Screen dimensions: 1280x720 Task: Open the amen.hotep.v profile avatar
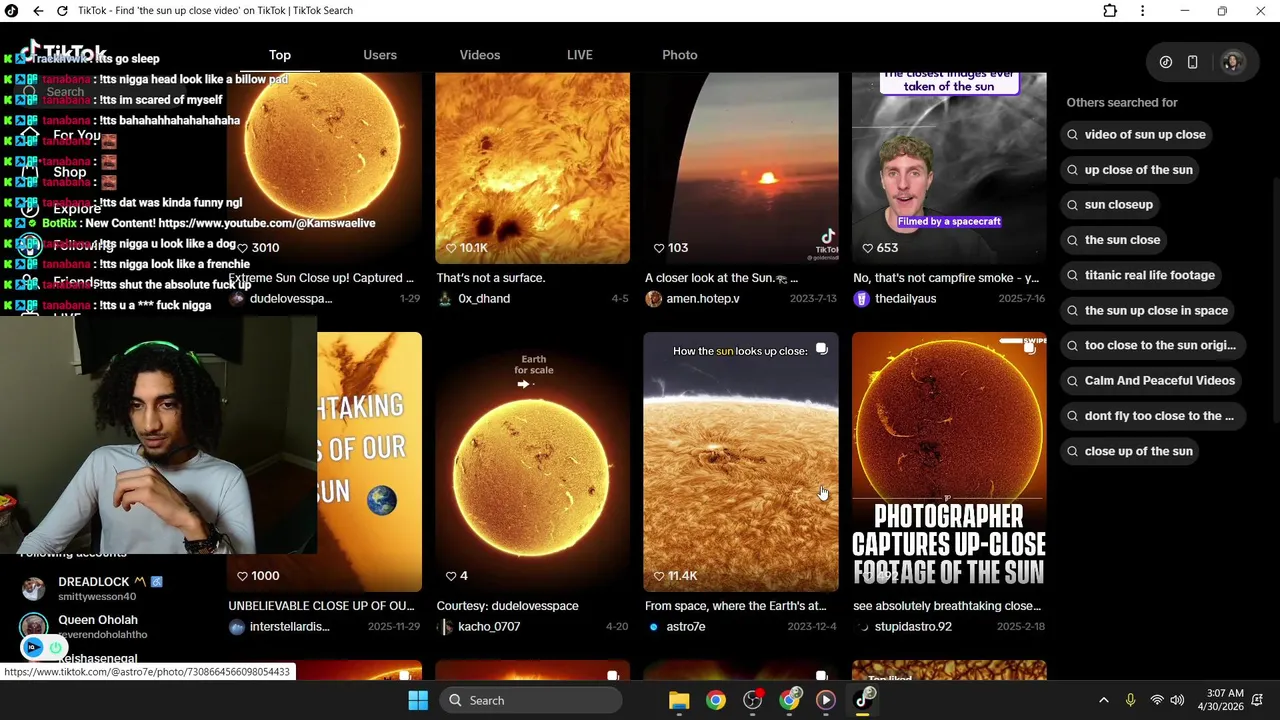coord(653,299)
